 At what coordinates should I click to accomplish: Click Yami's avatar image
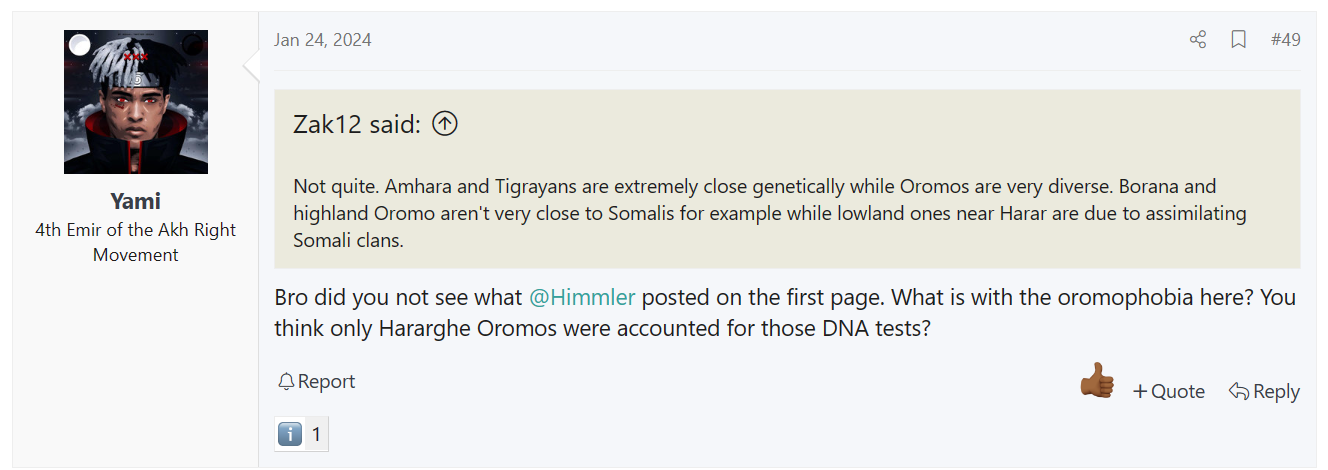click(x=136, y=102)
